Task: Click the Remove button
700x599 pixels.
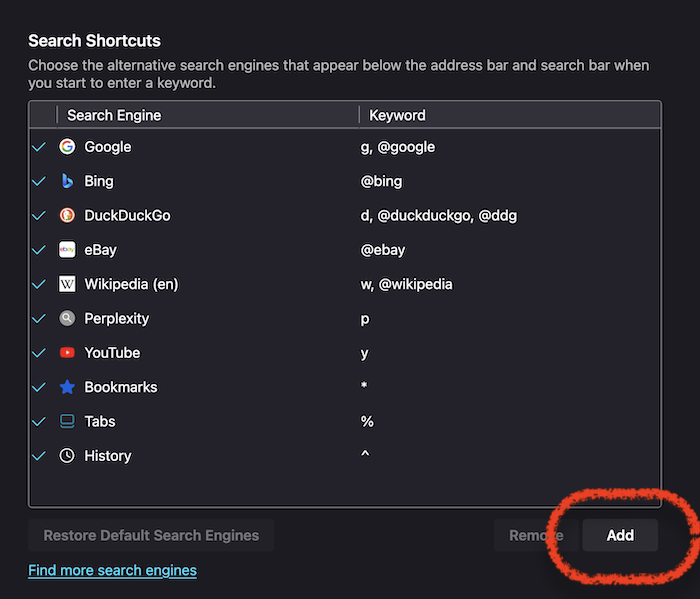Action: coord(536,535)
